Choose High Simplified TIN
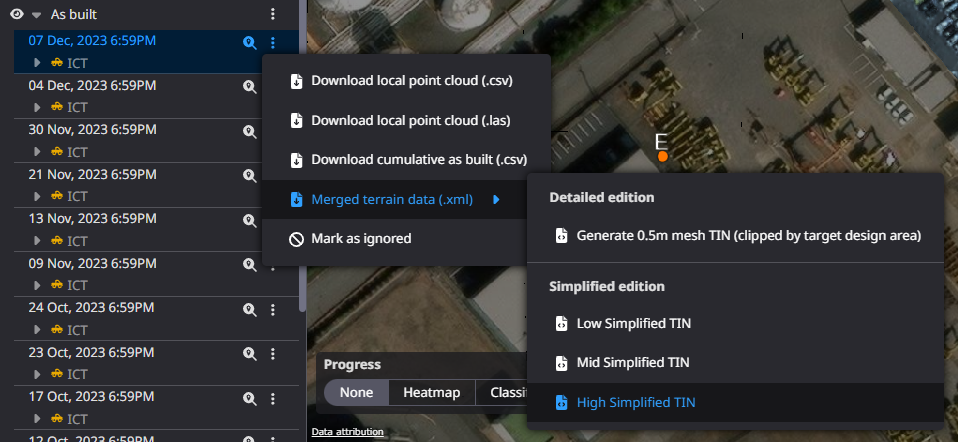958x442 pixels. tap(736, 402)
